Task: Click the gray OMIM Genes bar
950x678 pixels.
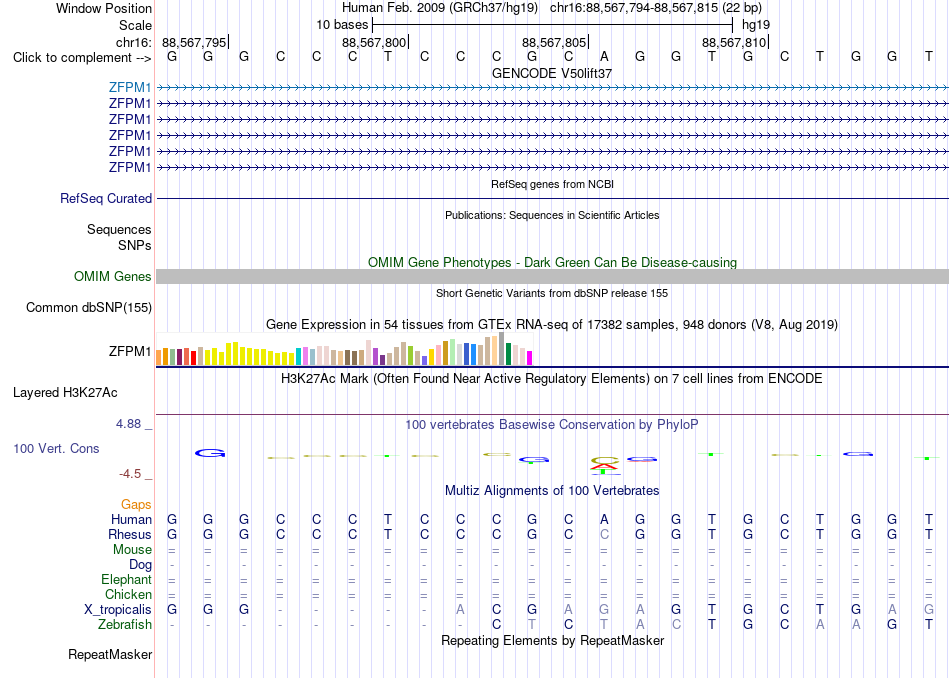Action: click(x=552, y=277)
